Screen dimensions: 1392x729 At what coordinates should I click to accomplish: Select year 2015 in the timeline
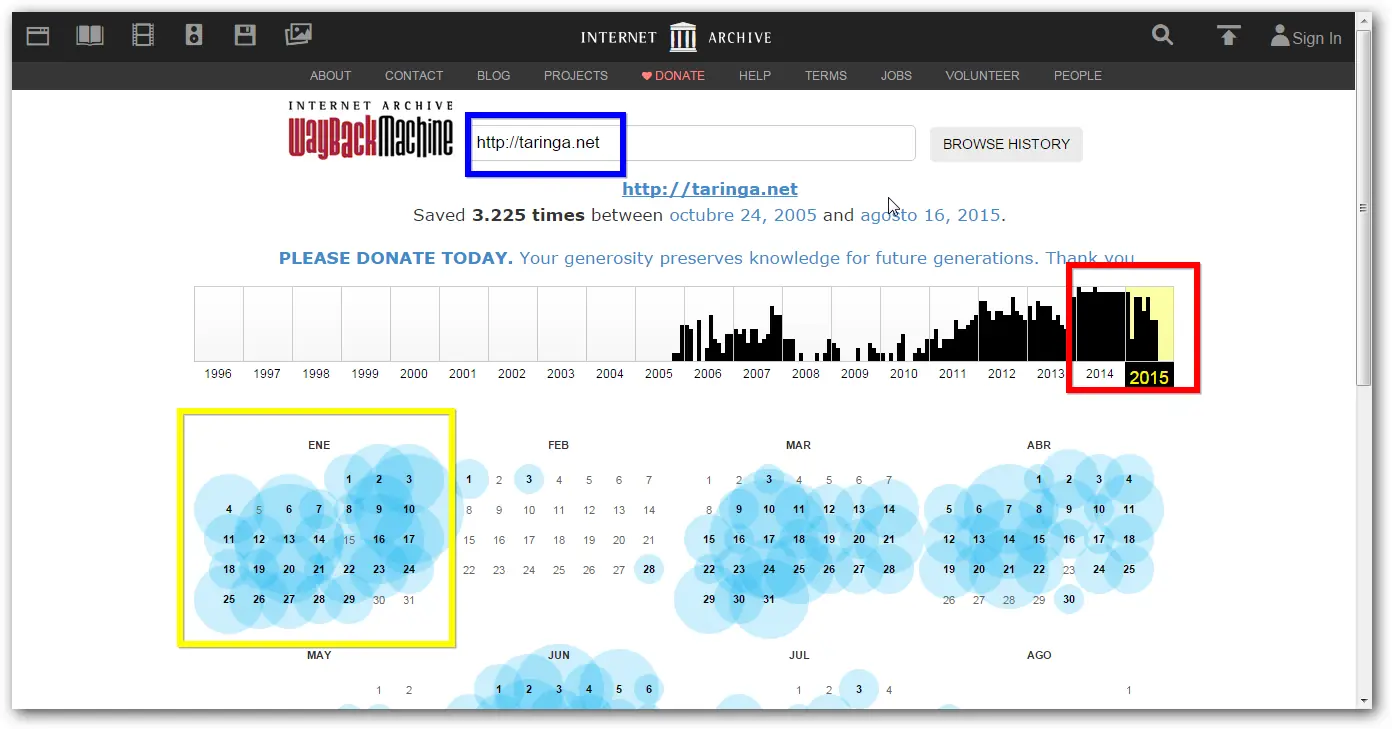click(x=1149, y=377)
